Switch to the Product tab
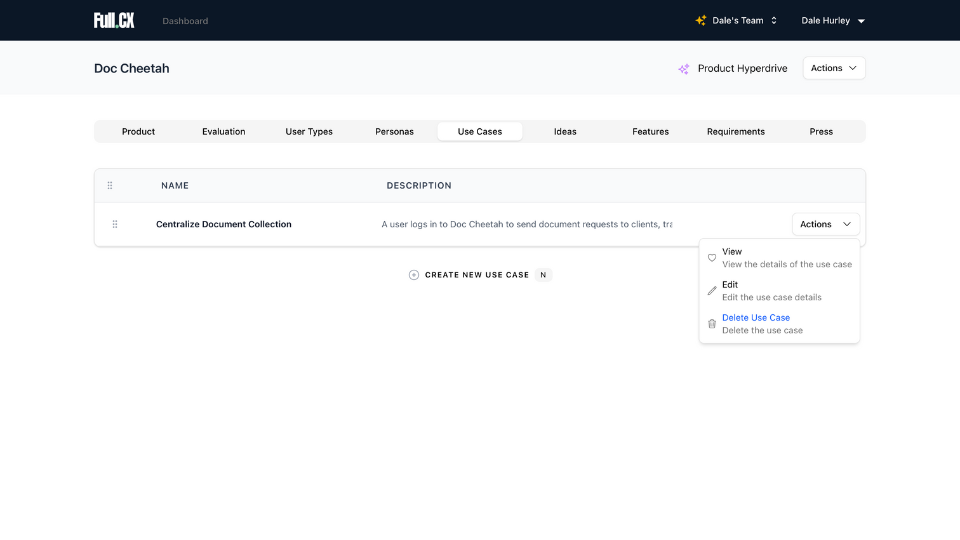960x540 pixels. tap(138, 132)
